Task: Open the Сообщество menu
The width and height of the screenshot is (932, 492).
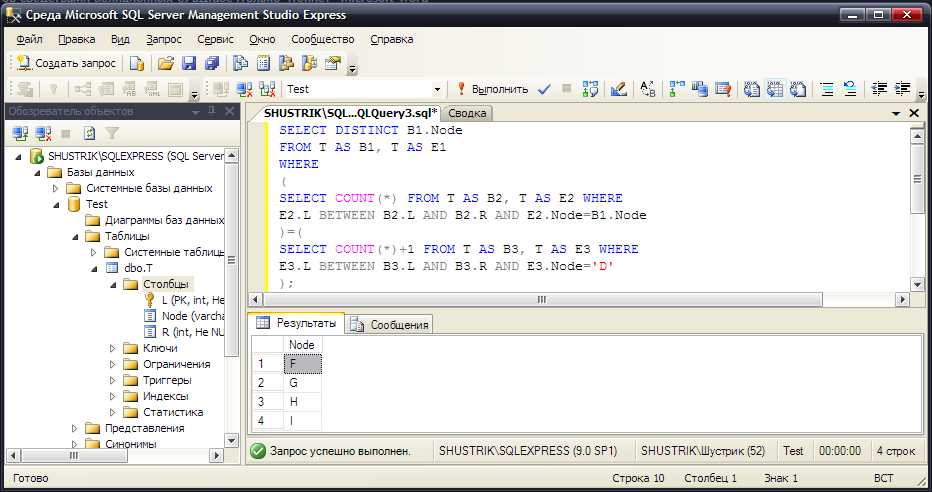Action: (x=322, y=39)
